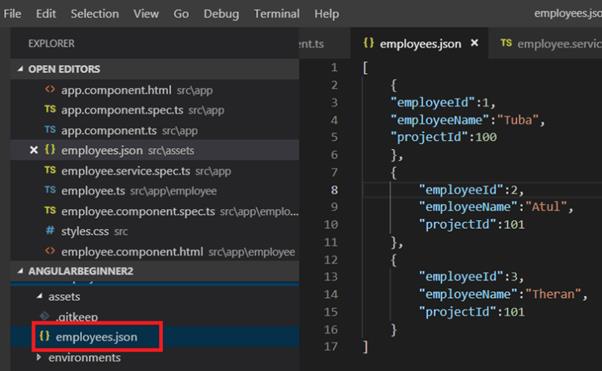The width and height of the screenshot is (602, 371).
Task: Open employee.service.spec.ts in open editors
Action: click(155, 171)
